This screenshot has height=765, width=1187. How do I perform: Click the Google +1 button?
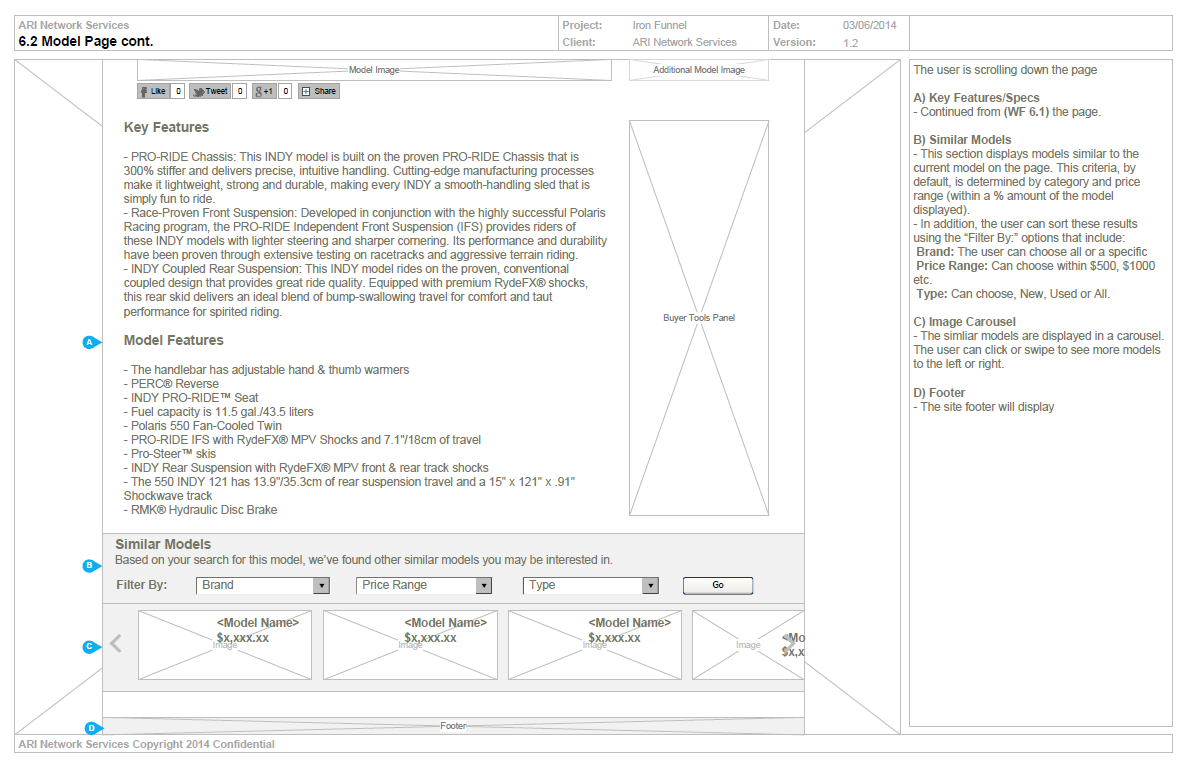pos(264,92)
